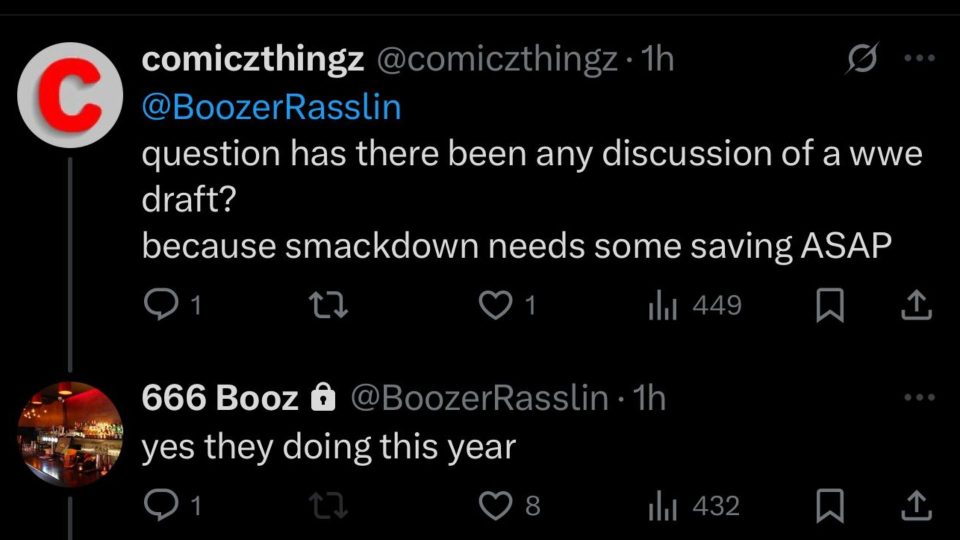Viewport: 960px width, 540px height.
Task: Share the 666 Booz reply
Action: click(x=916, y=506)
